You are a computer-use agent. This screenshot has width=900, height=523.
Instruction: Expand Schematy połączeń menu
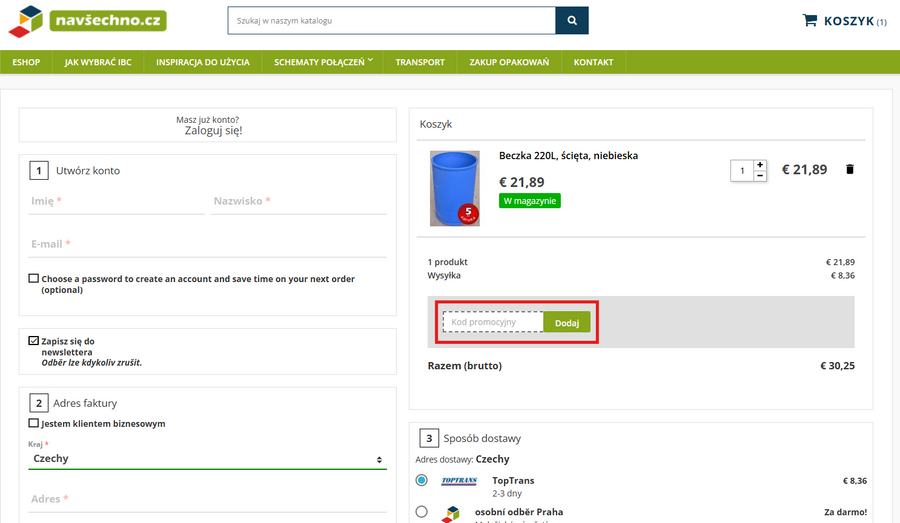pos(322,62)
